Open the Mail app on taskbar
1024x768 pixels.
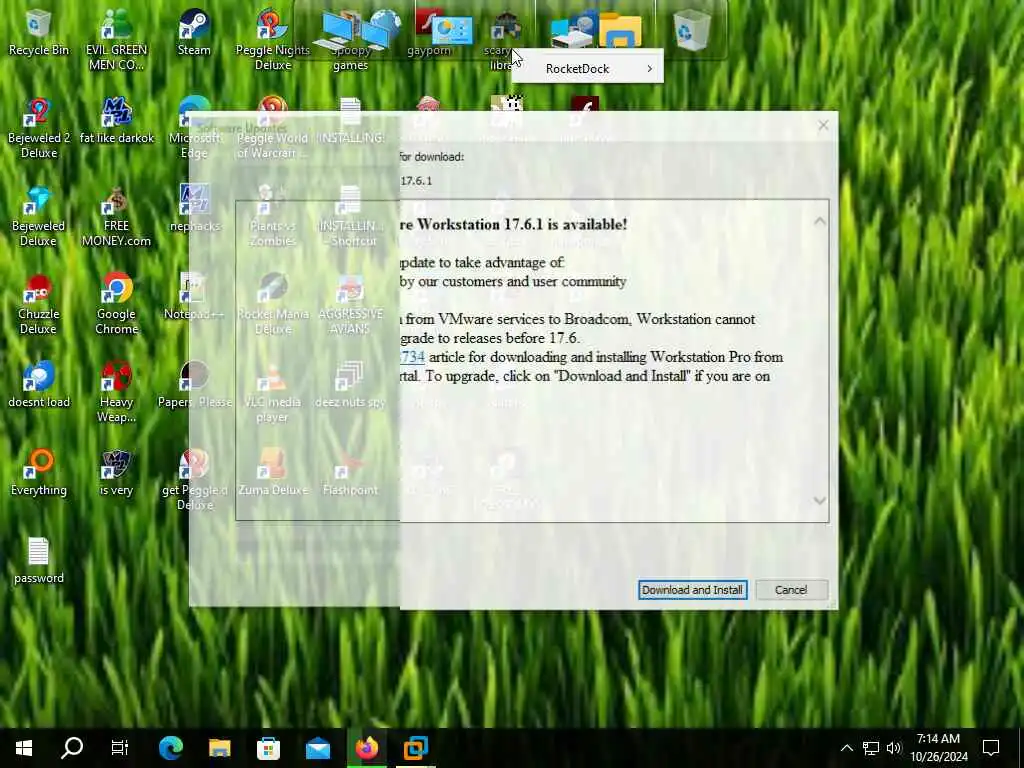point(318,748)
